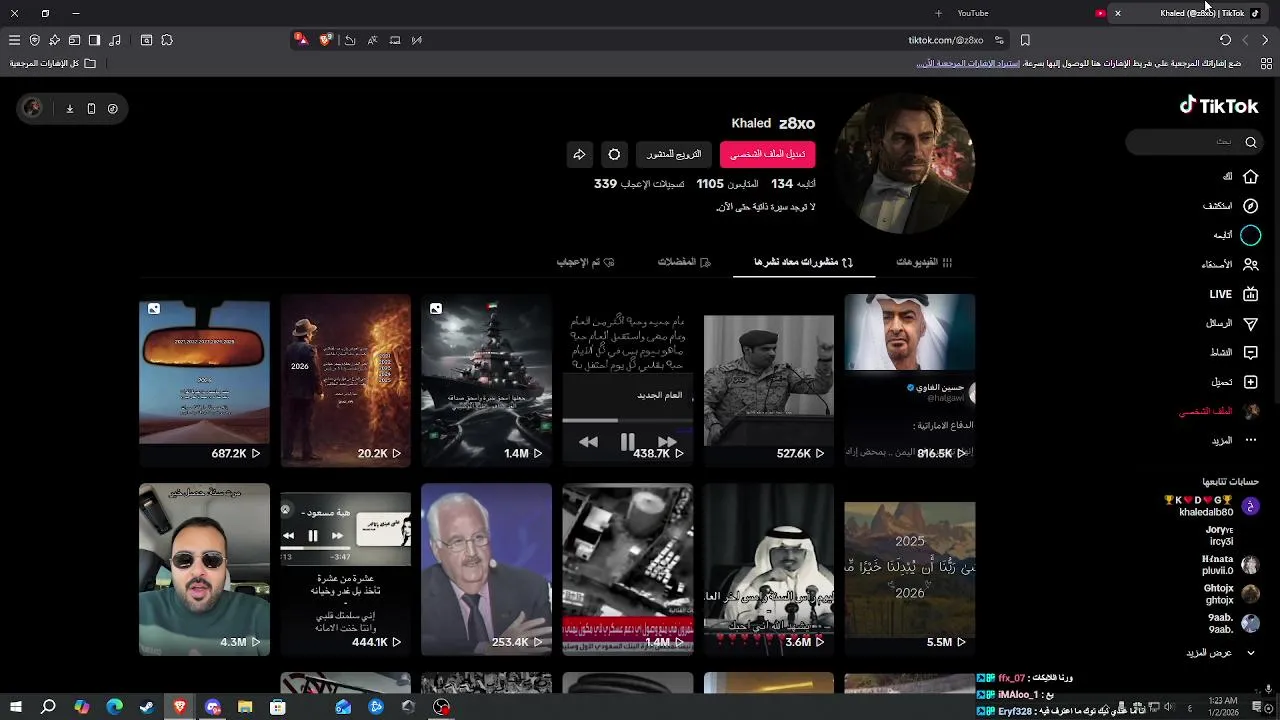Open the video thumbnail with 253.4K views
This screenshot has height=720, width=1280.
coord(486,569)
